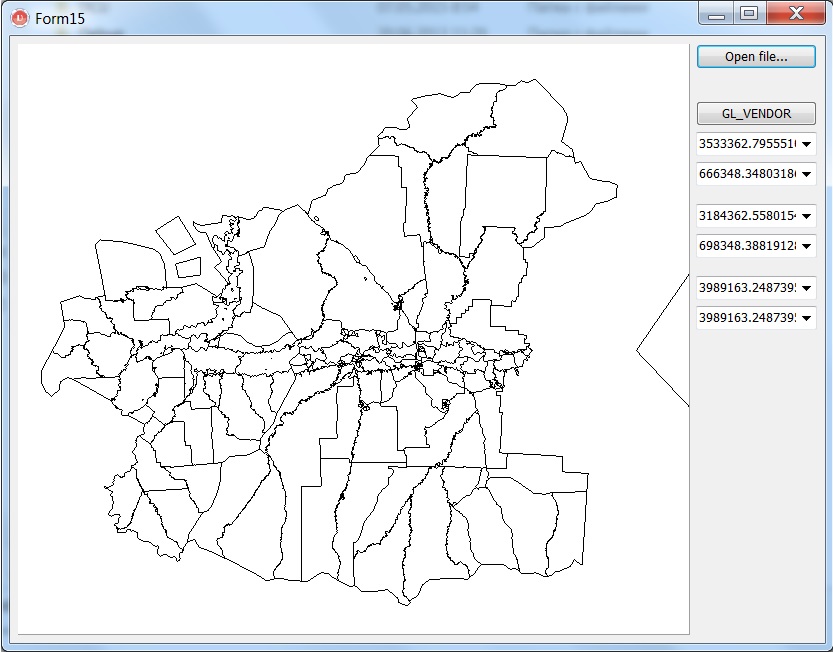
Task: Click the Form15 application icon in title bar
Action: 19,18
